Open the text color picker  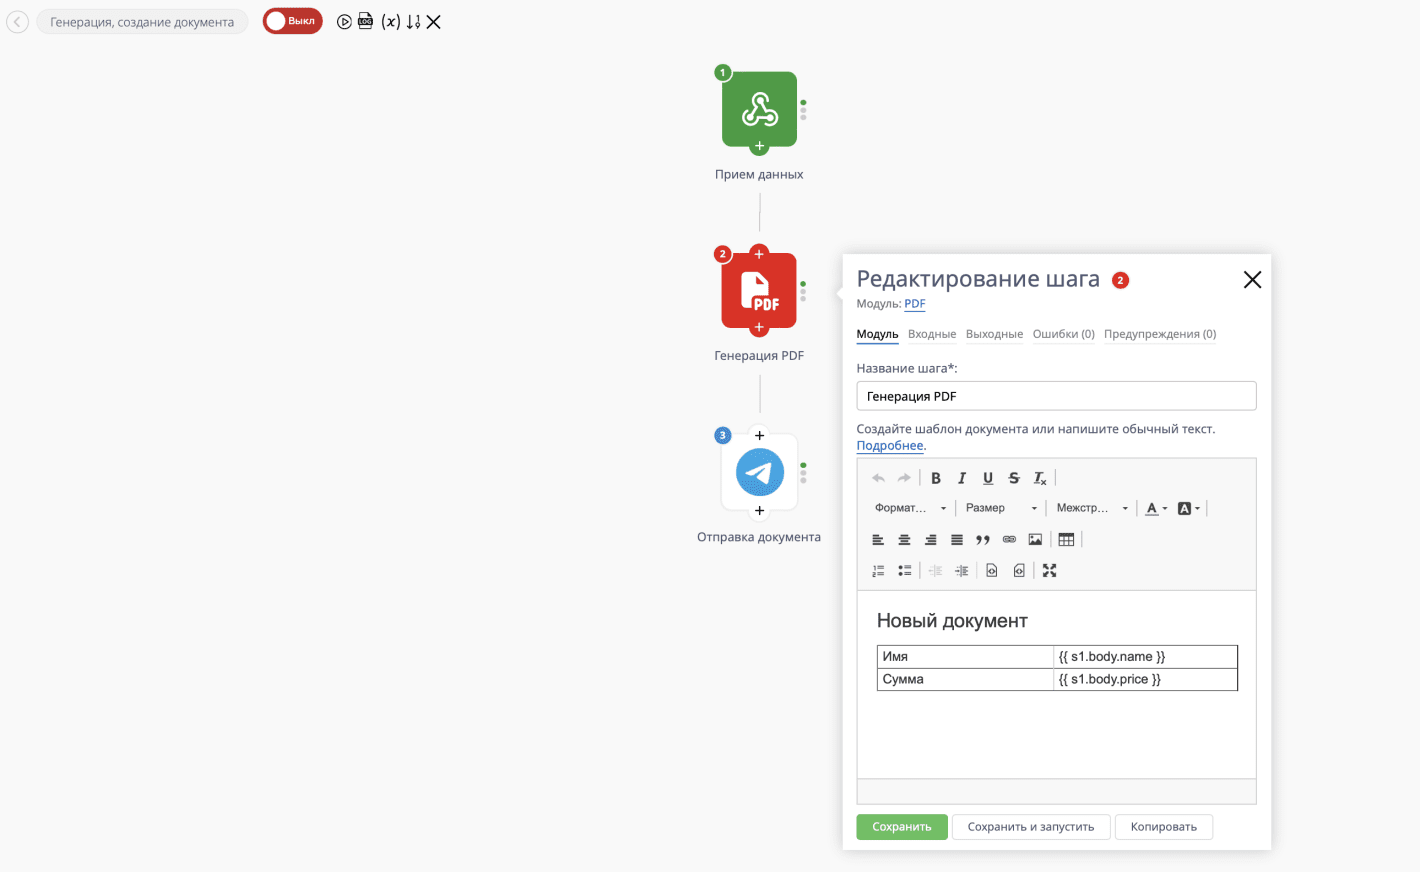pyautogui.click(x=1156, y=508)
